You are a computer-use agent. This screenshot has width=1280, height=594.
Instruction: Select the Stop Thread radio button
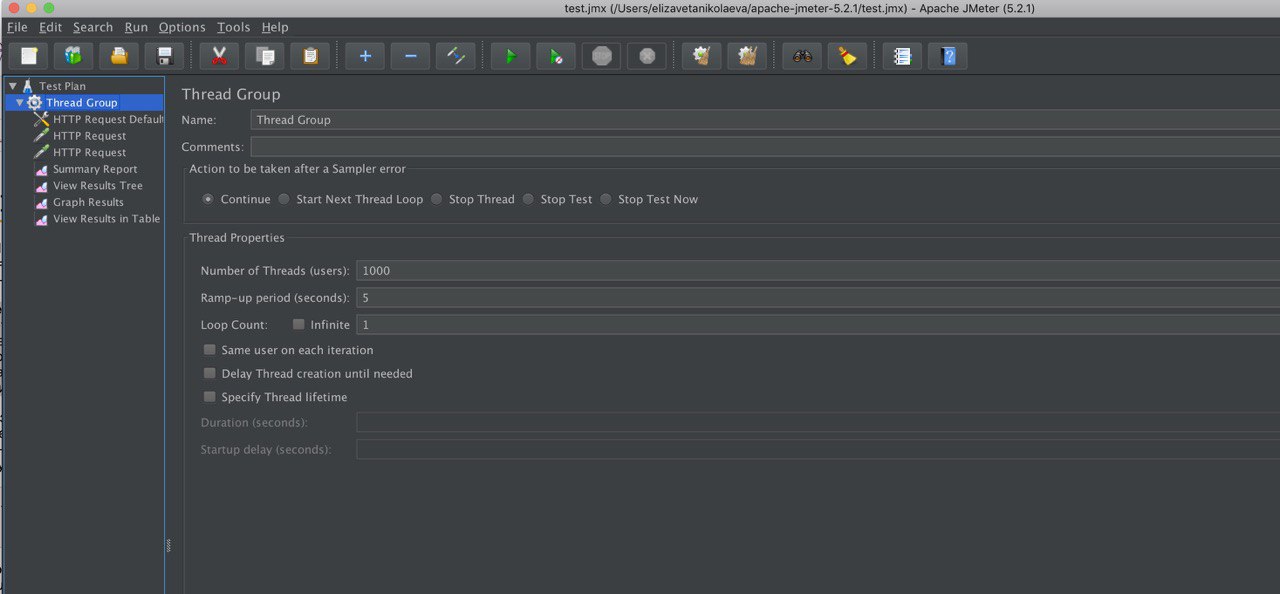436,199
